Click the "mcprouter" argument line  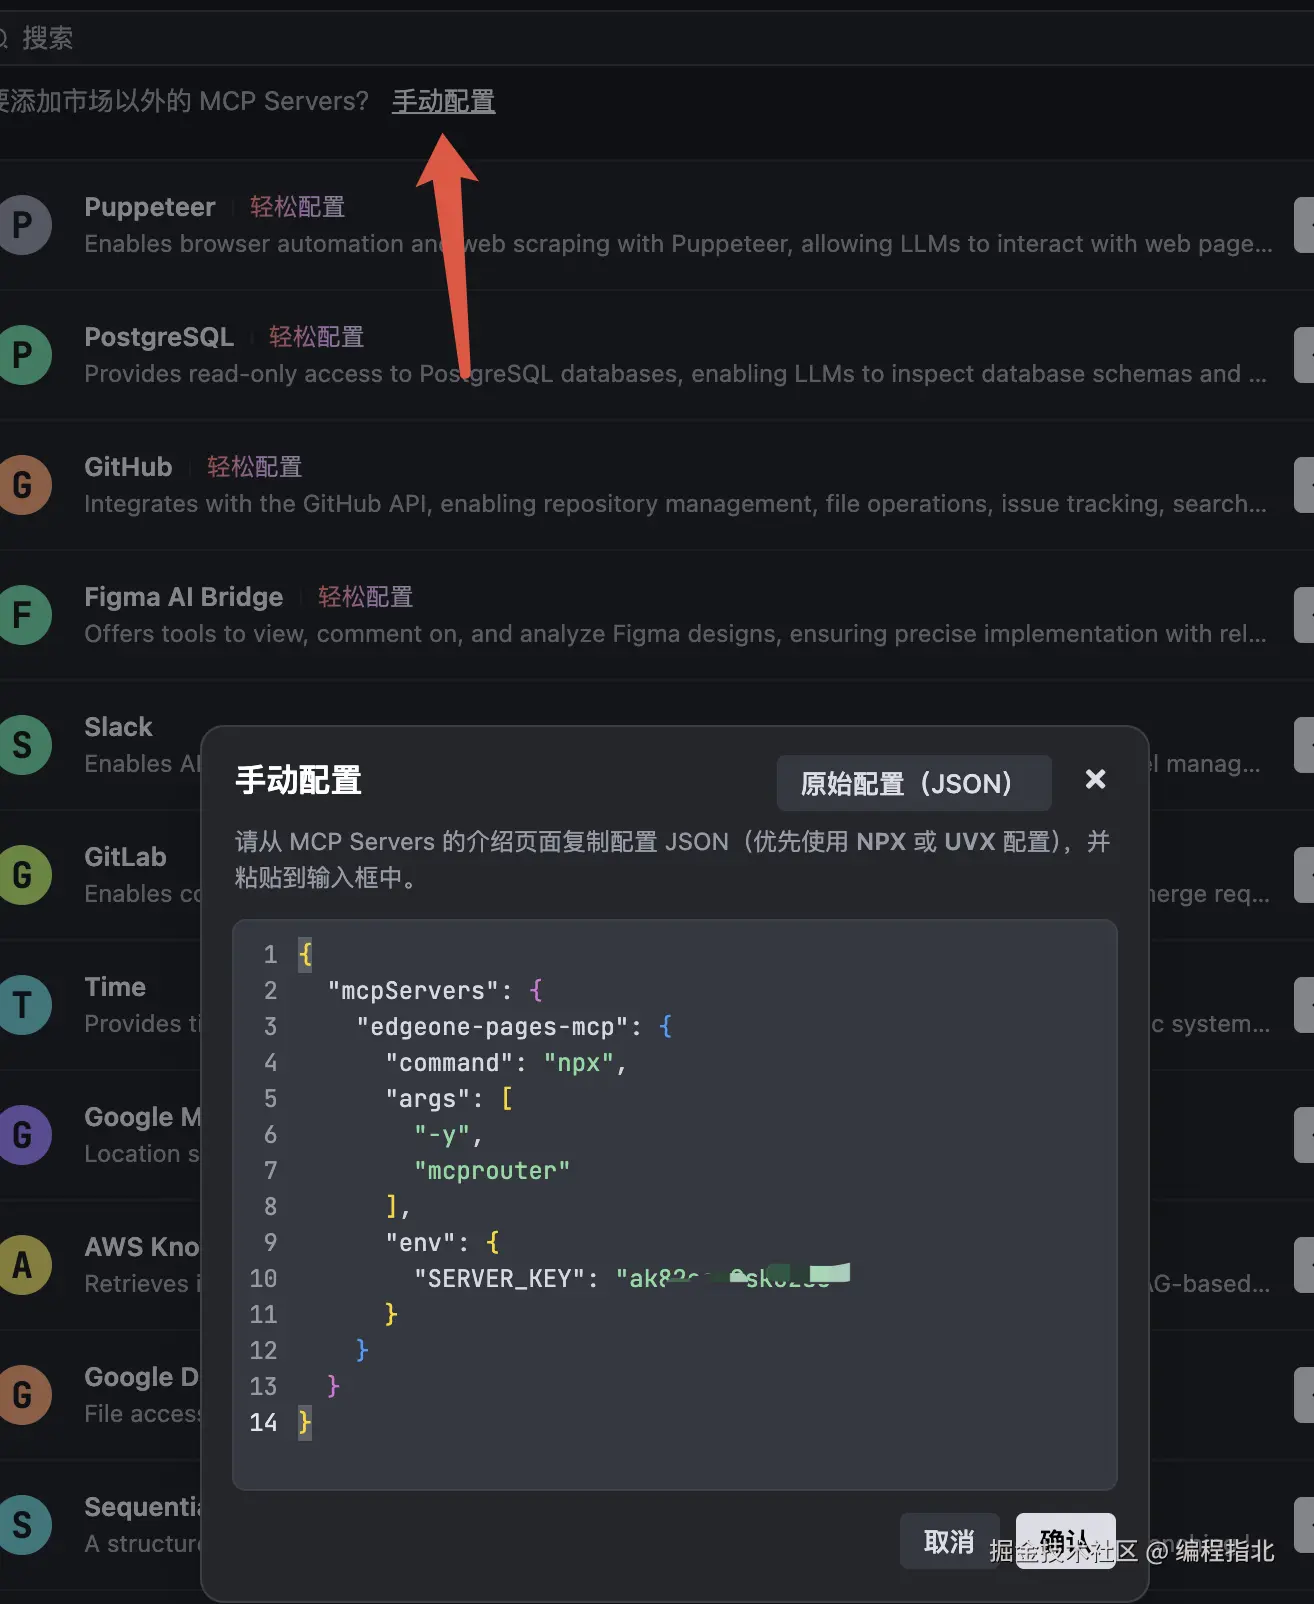(492, 1171)
